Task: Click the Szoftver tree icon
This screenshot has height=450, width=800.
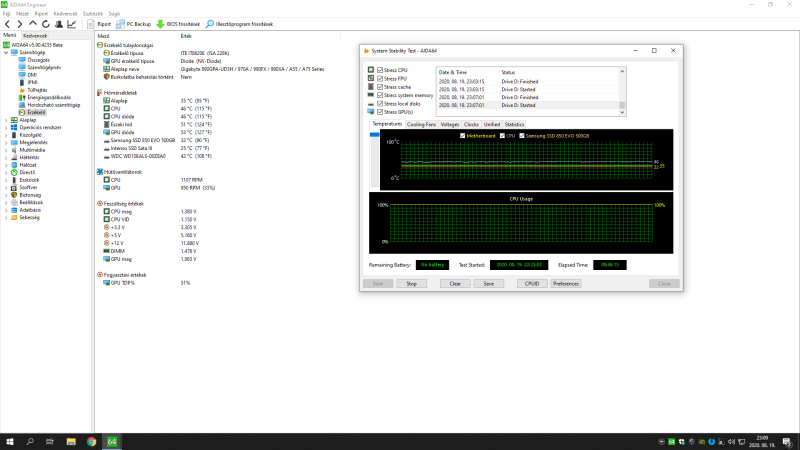Action: pos(14,187)
